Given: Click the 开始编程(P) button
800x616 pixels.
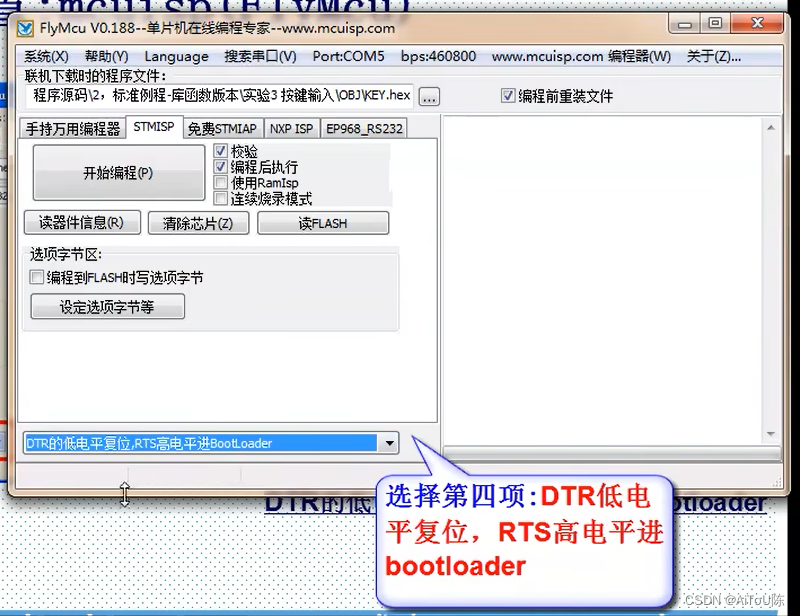Looking at the screenshot, I should (x=118, y=173).
